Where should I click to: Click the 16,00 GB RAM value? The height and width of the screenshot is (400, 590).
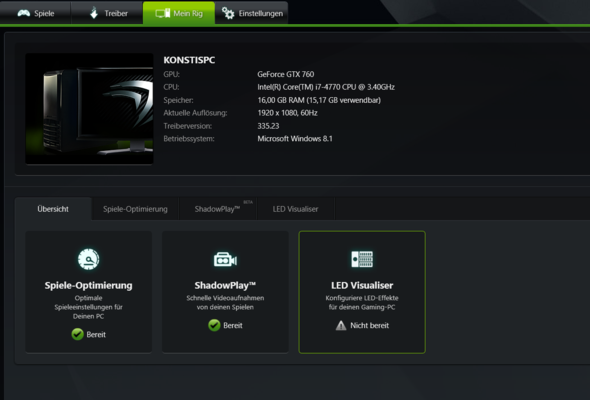tap(319, 100)
